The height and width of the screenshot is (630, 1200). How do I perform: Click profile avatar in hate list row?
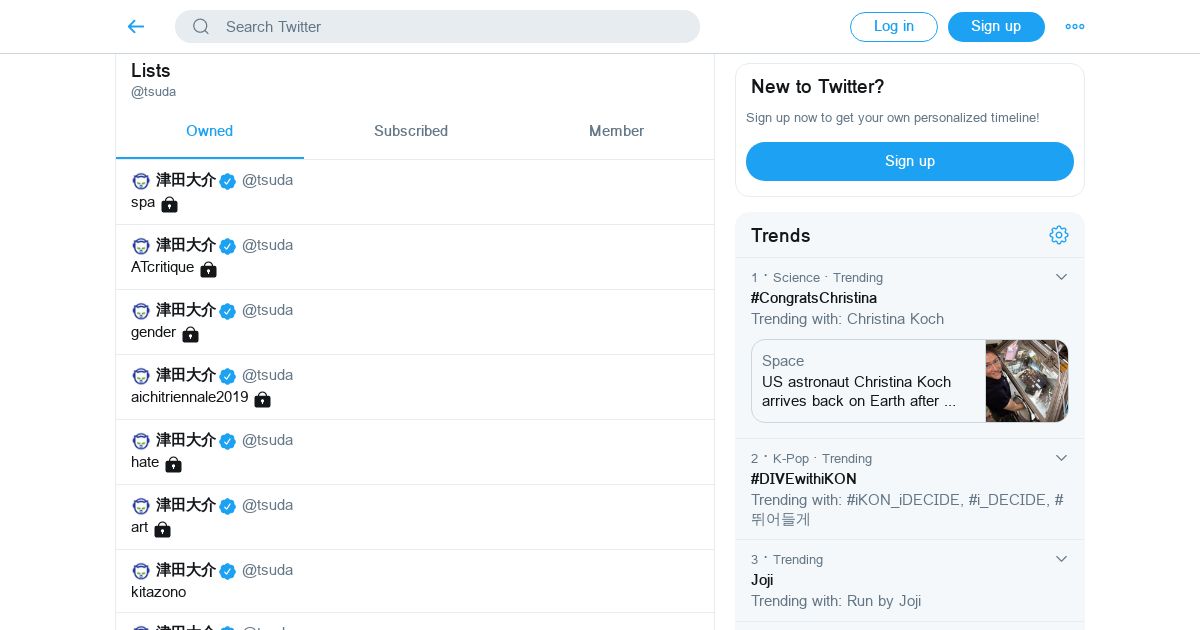point(141,441)
